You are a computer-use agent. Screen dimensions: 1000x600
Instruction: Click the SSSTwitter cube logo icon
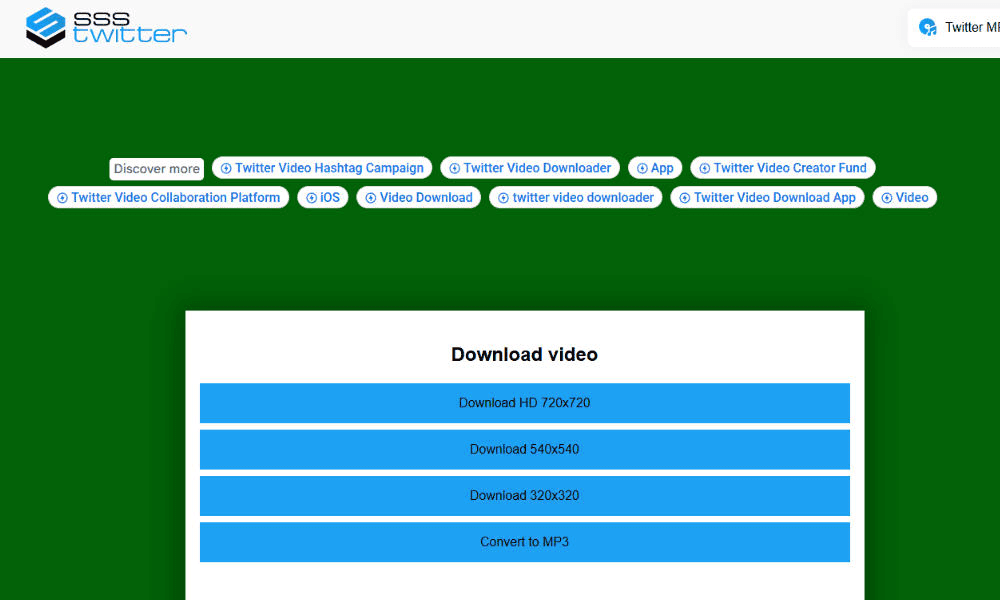click(46, 27)
